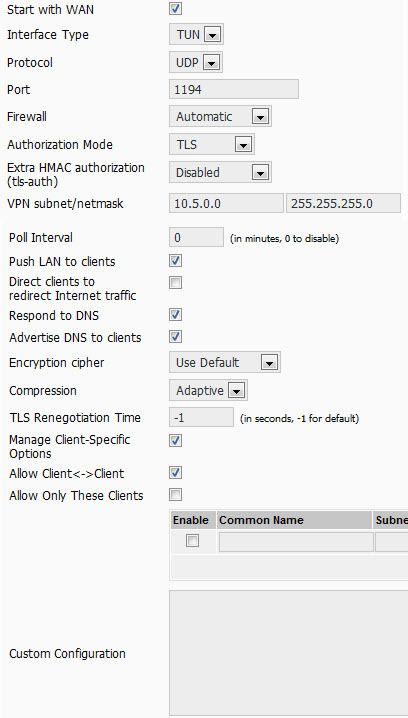The image size is (408, 718).
Task: Click the Poll Interval input field
Action: [196, 238]
